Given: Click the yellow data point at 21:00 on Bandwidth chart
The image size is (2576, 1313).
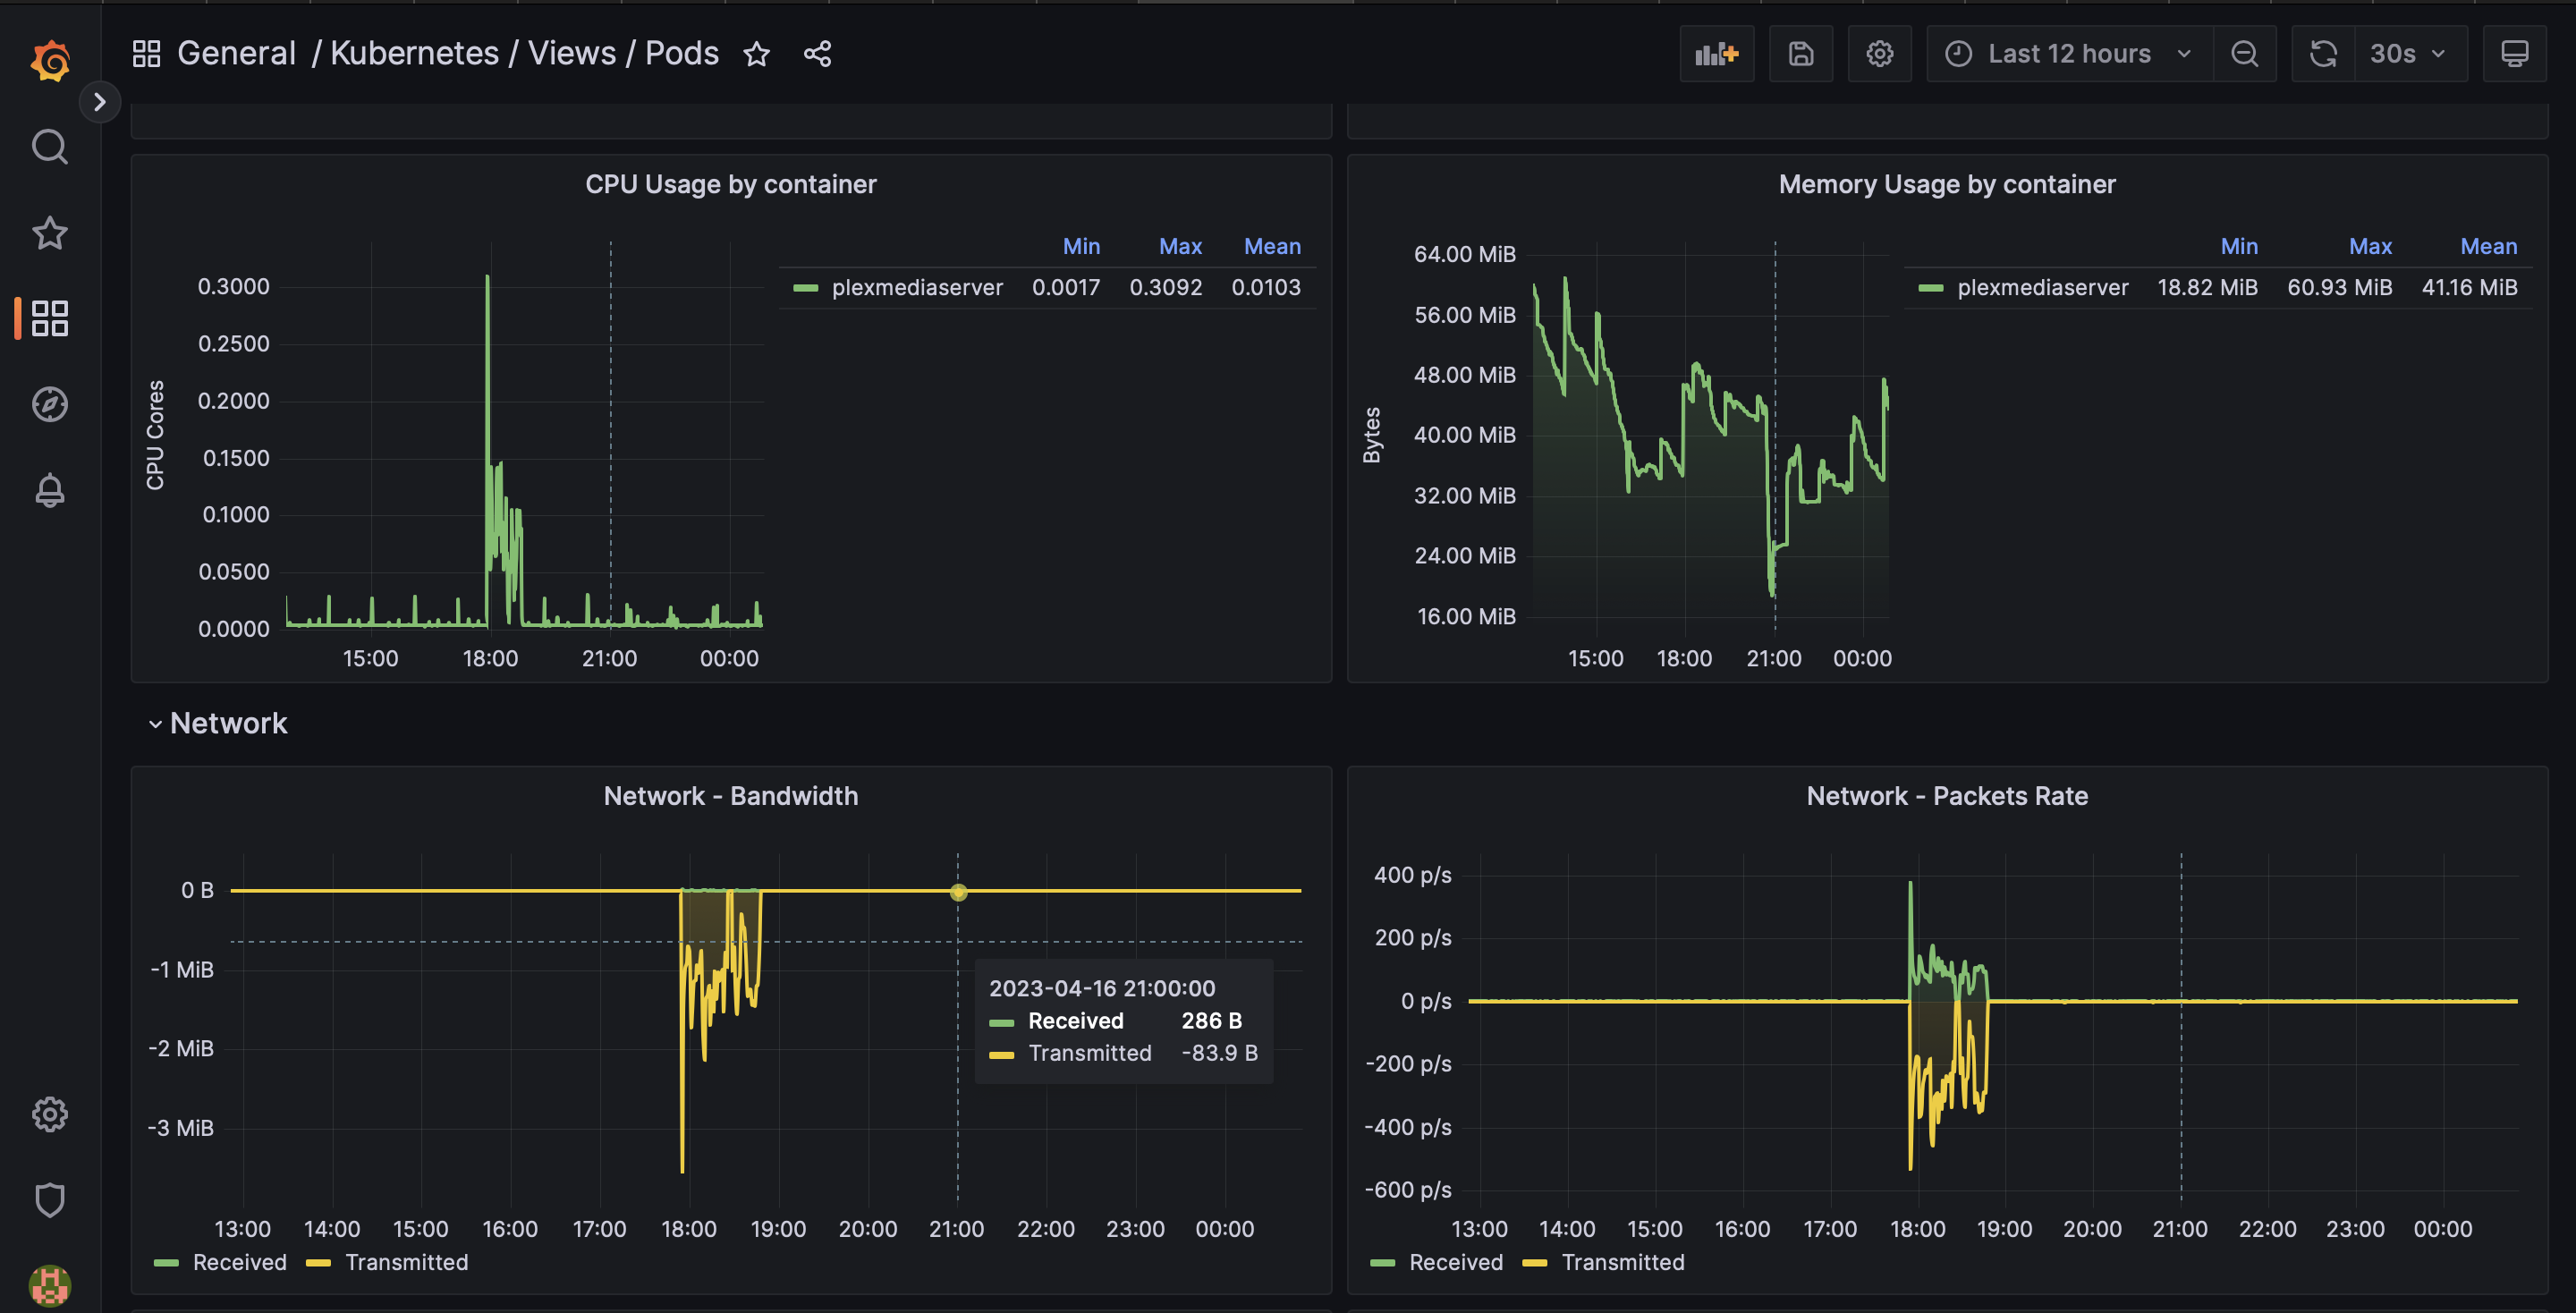Looking at the screenshot, I should [958, 892].
